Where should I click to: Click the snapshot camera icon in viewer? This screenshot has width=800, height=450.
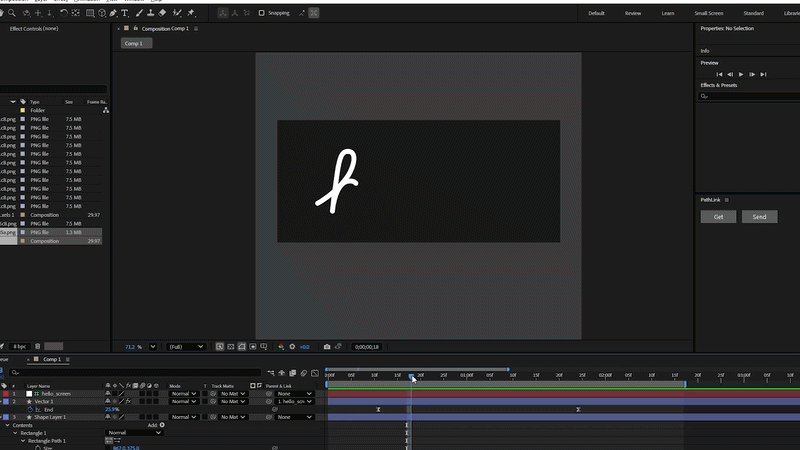tap(327, 347)
